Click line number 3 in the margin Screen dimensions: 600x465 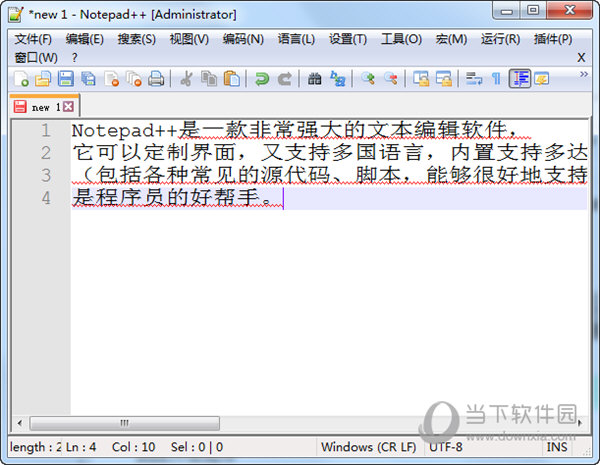(46, 175)
